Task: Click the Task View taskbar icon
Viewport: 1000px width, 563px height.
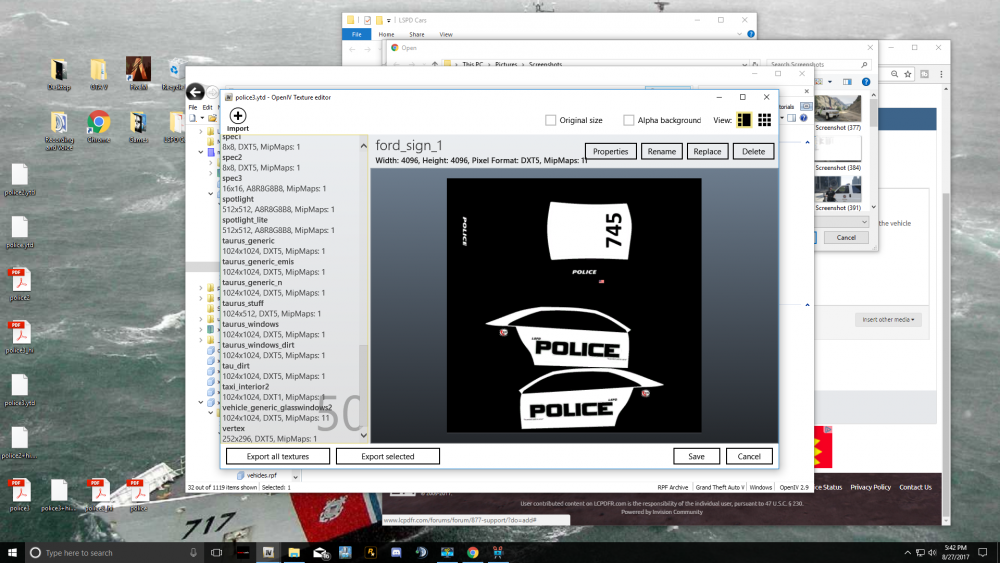Action: pos(216,552)
